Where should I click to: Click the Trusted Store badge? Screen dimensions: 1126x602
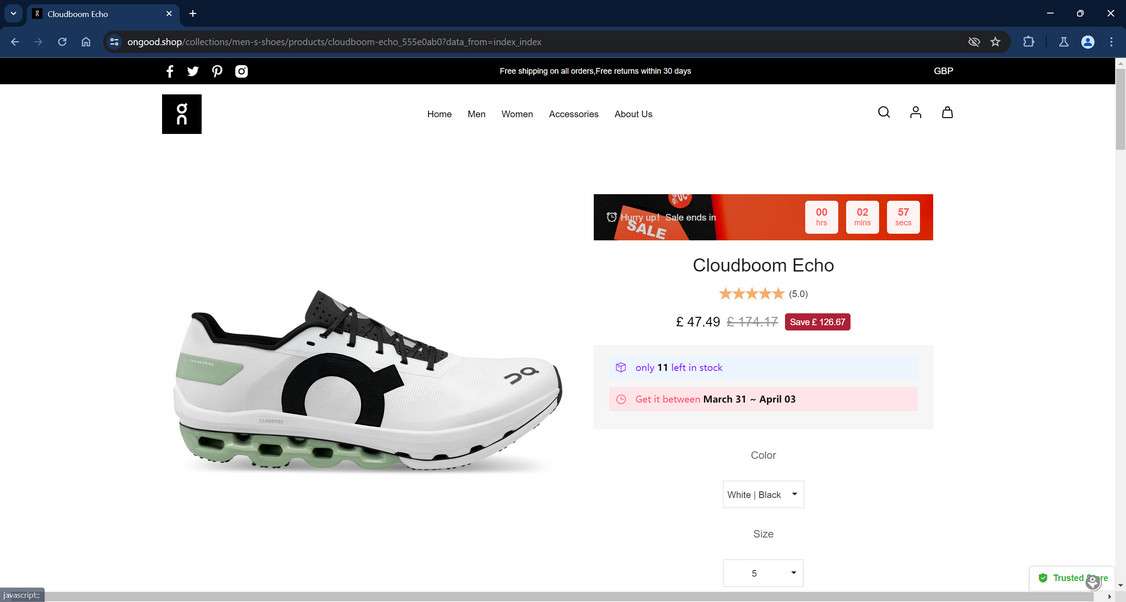(1072, 578)
